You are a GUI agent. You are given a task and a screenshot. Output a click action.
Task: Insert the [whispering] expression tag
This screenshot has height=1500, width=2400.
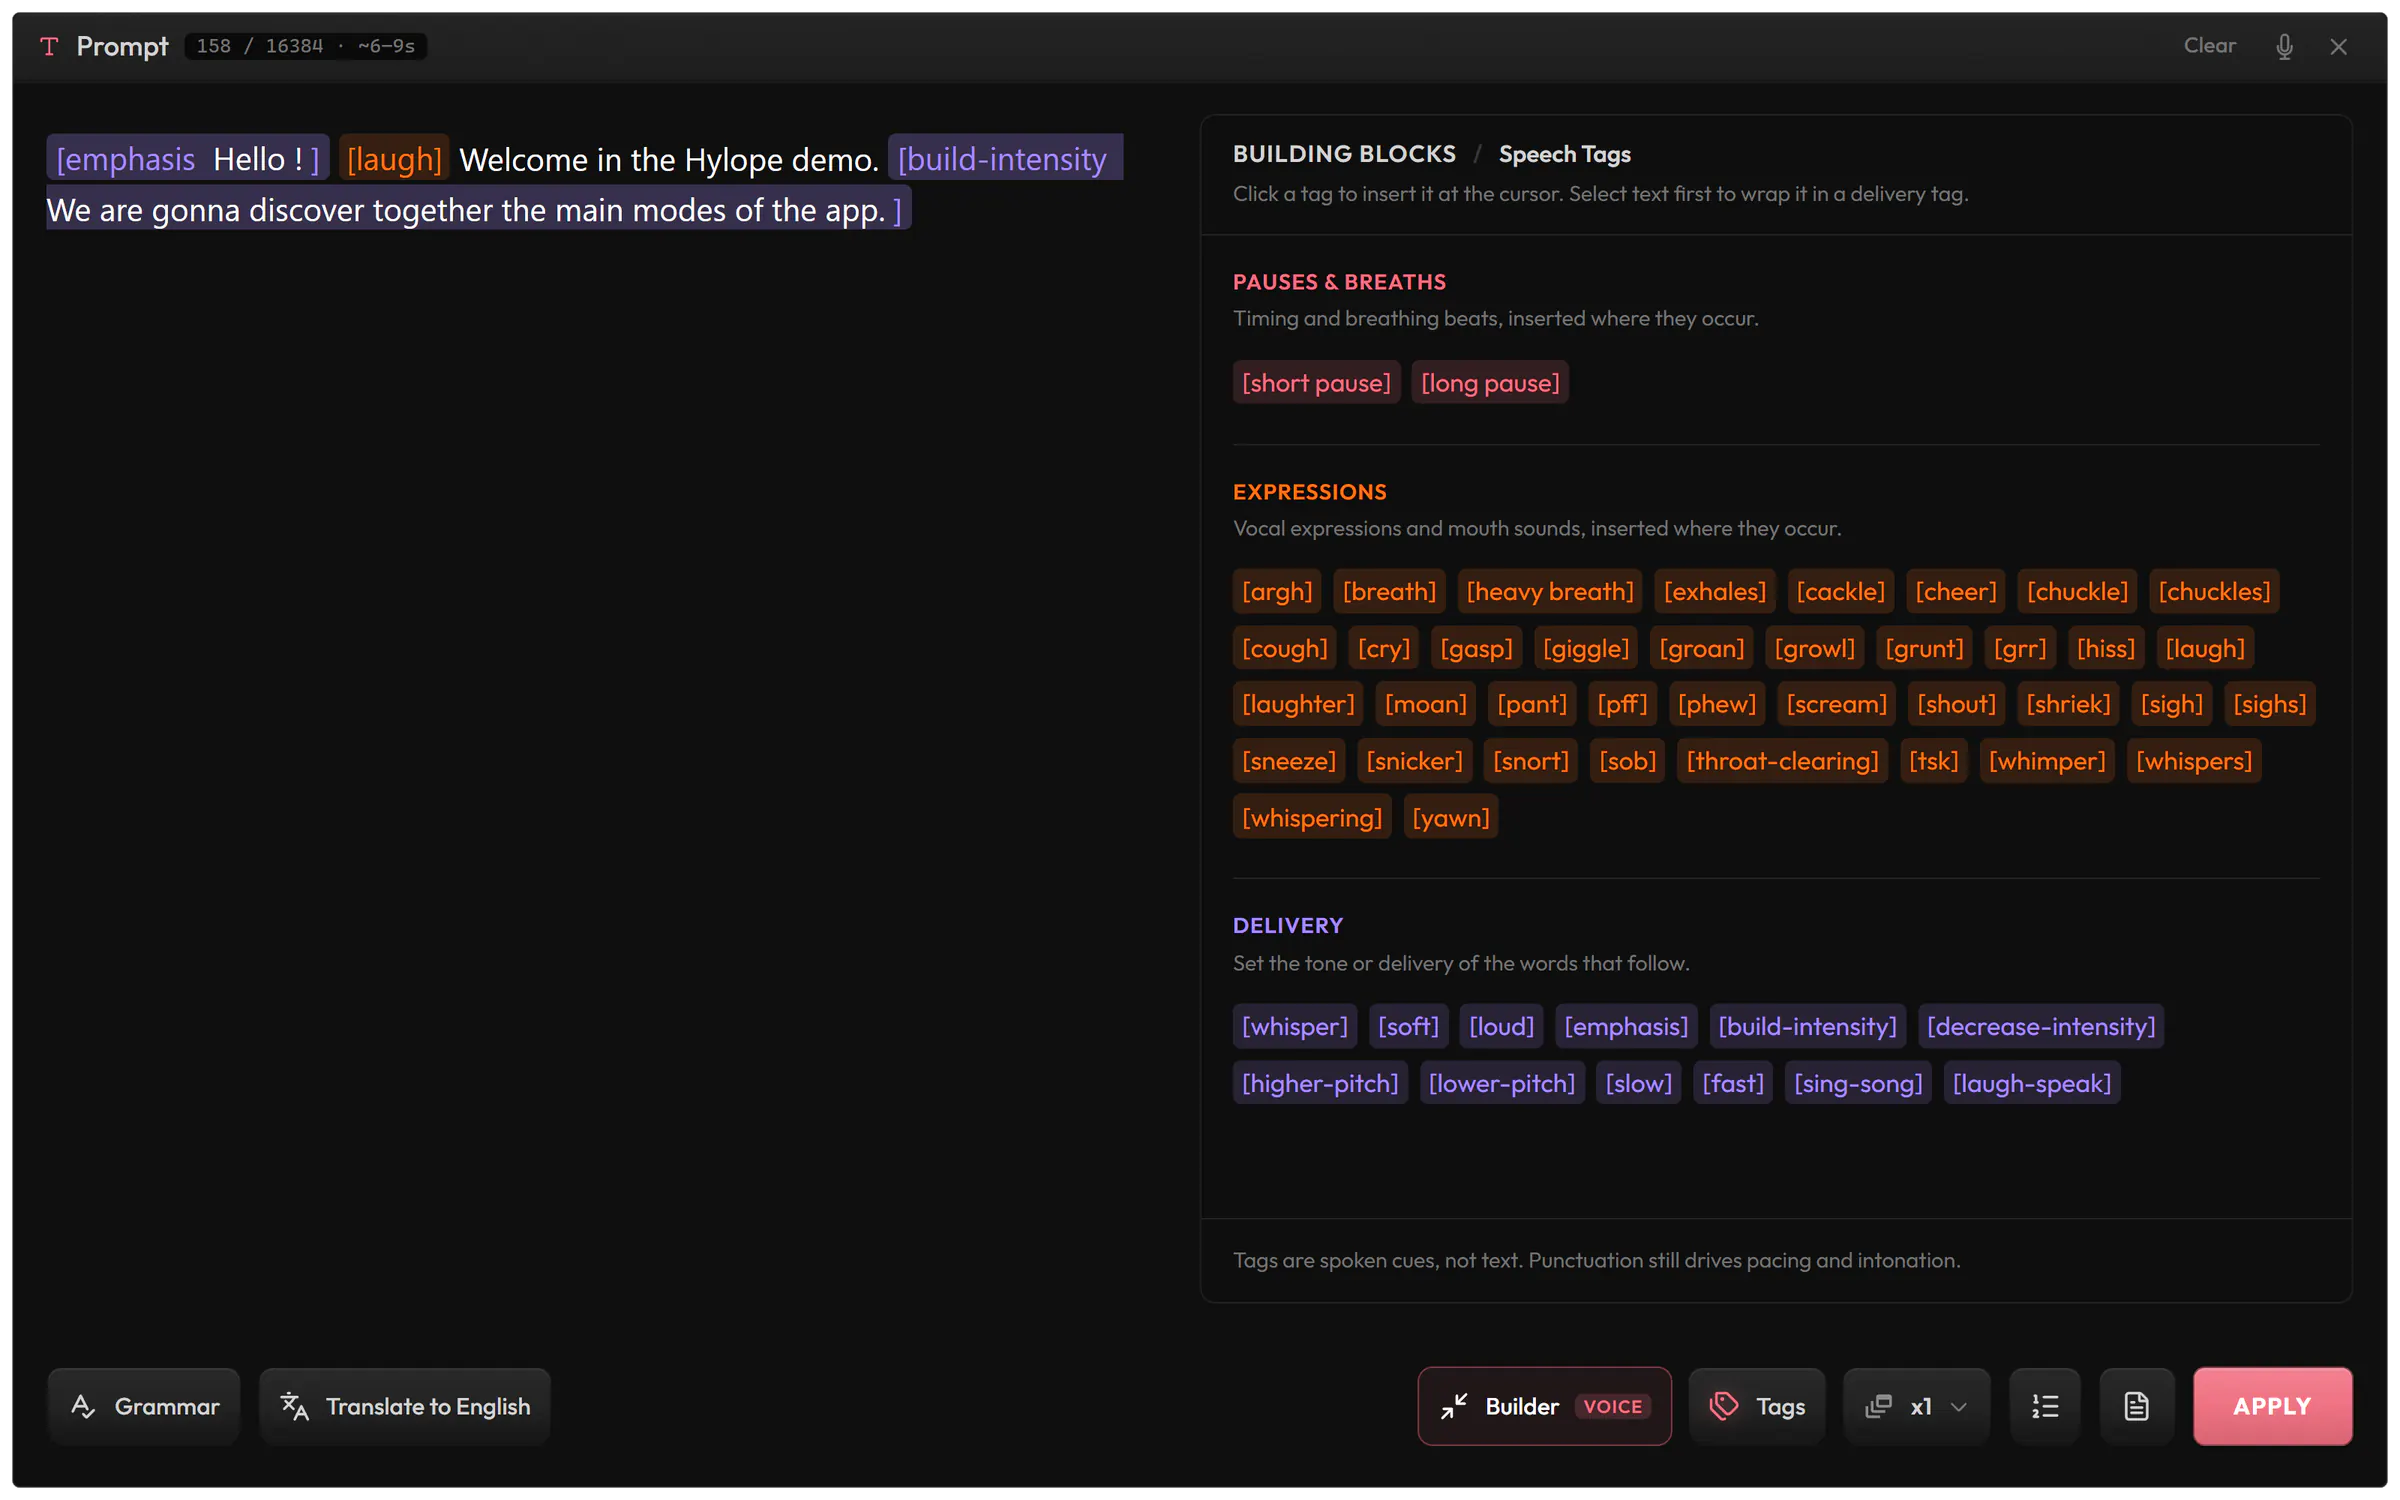1312,818
